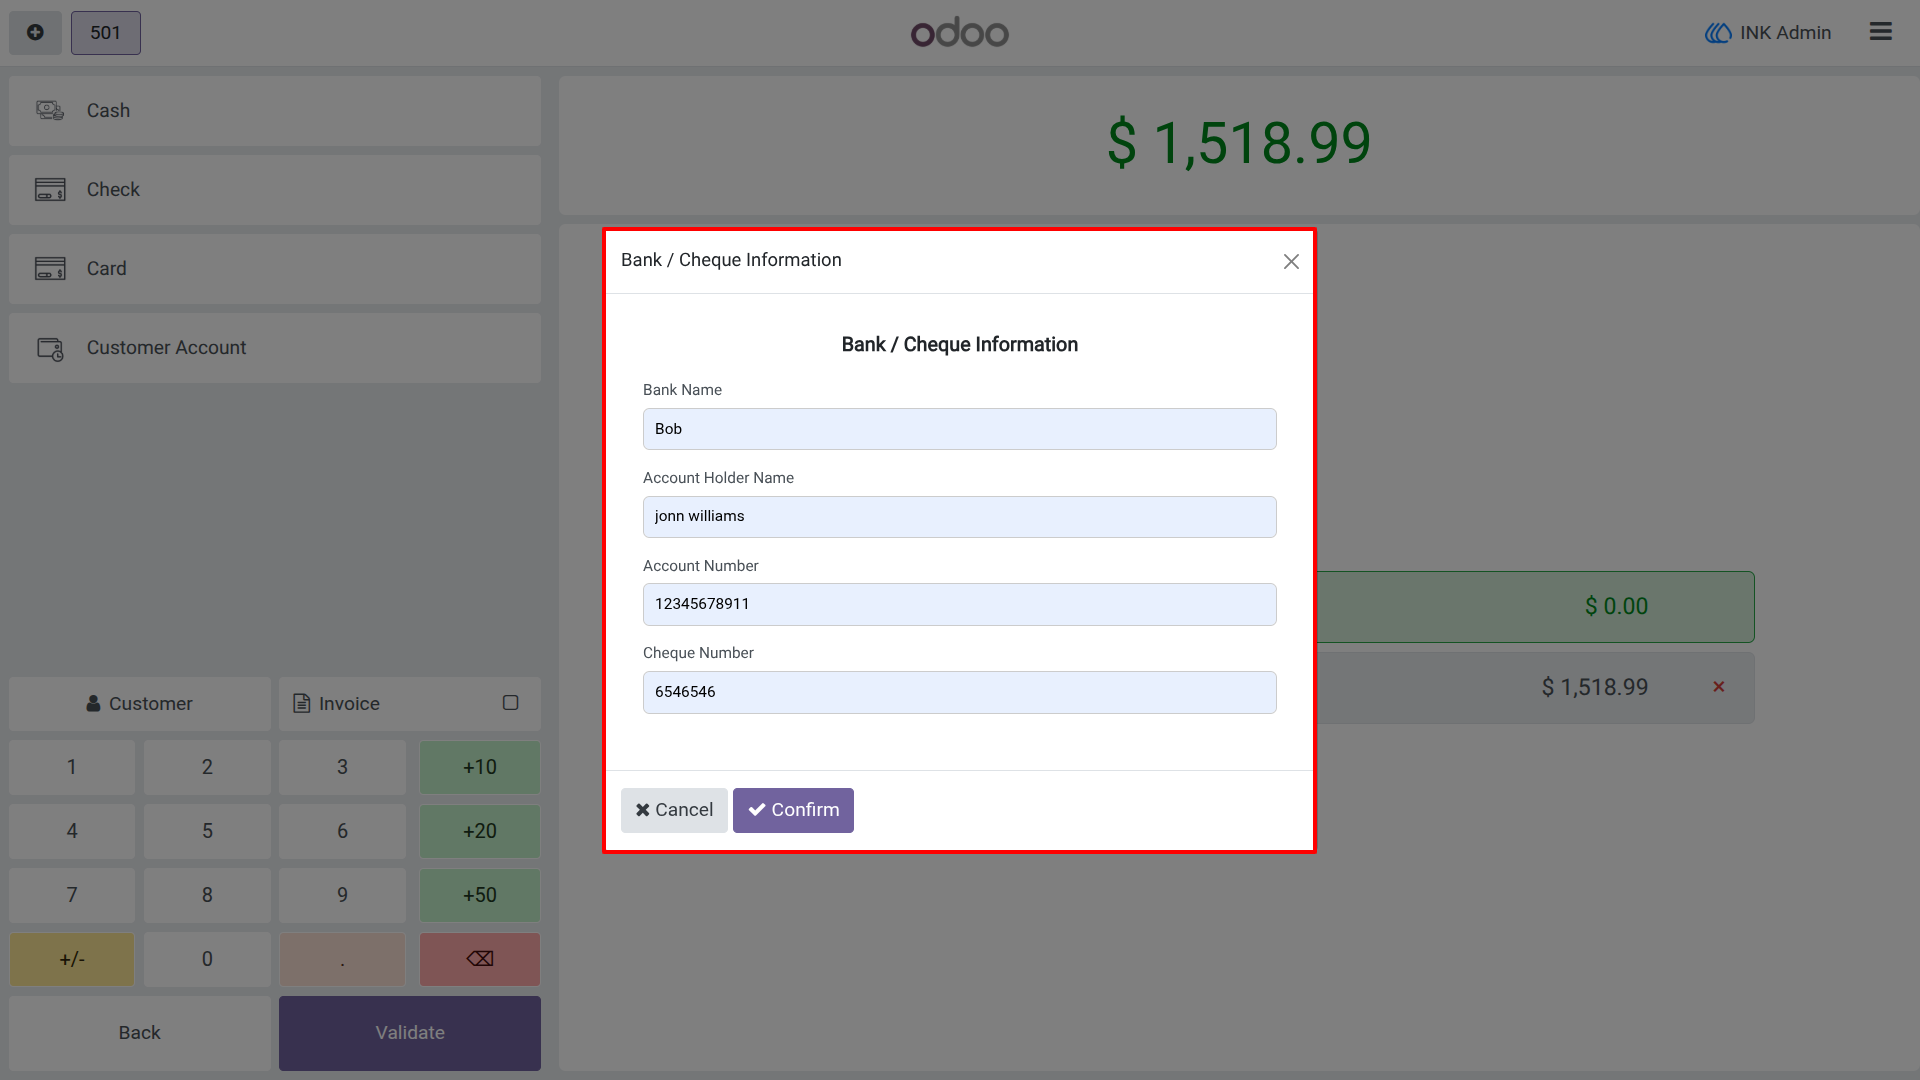This screenshot has width=1920, height=1080.
Task: Open the hamburger menu icon
Action: coord(1880,32)
